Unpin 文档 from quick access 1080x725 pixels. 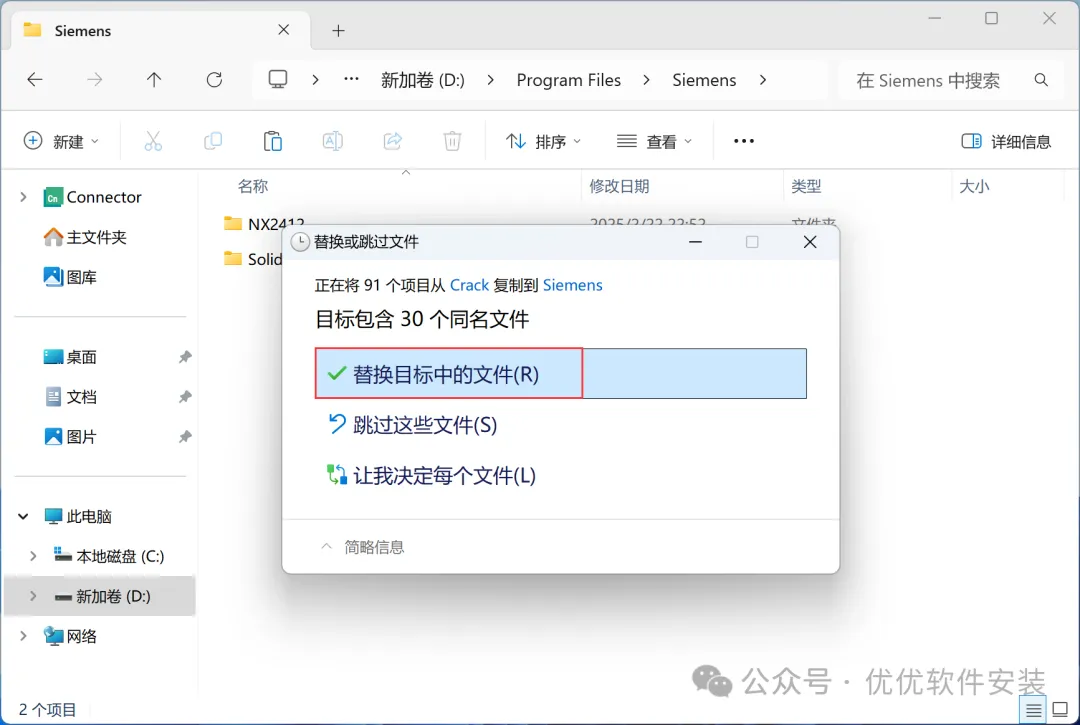click(185, 397)
